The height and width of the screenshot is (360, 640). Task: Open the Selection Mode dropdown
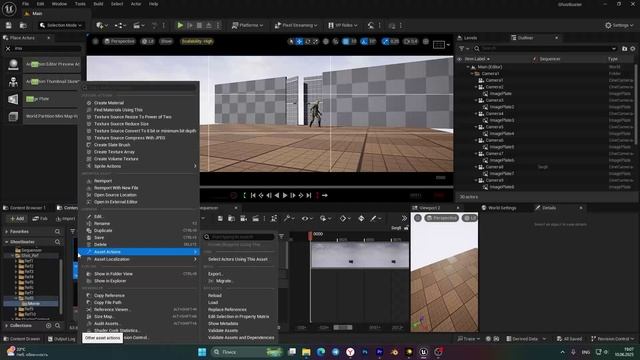(61, 25)
